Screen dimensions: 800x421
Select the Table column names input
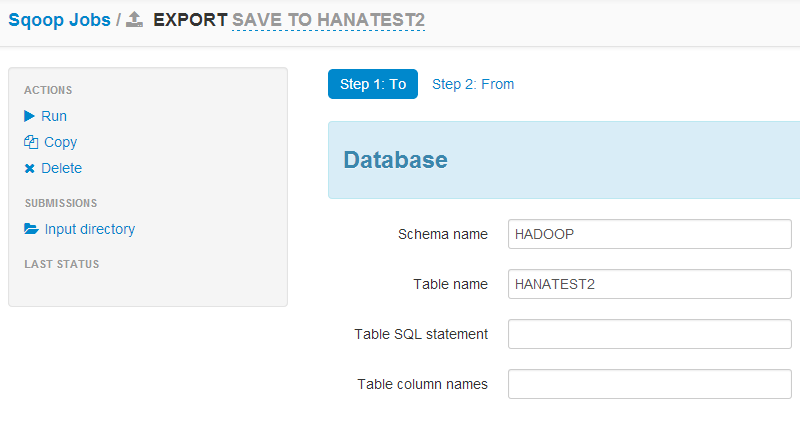(649, 384)
